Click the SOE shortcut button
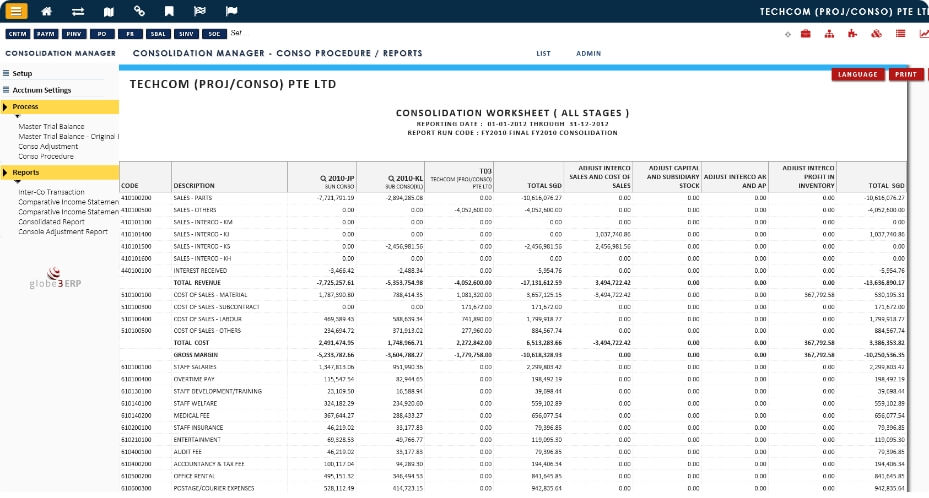This screenshot has width=929, height=498. tap(214, 34)
